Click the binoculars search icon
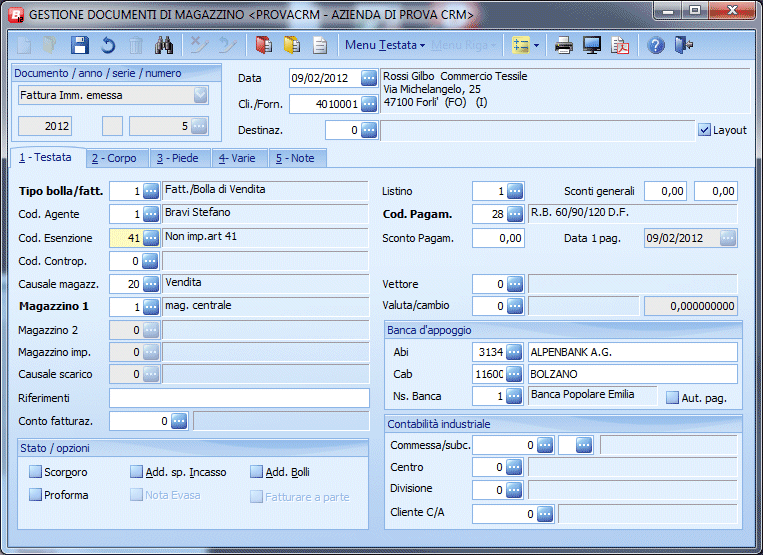Screen dimensions: 763x555 tap(165, 45)
